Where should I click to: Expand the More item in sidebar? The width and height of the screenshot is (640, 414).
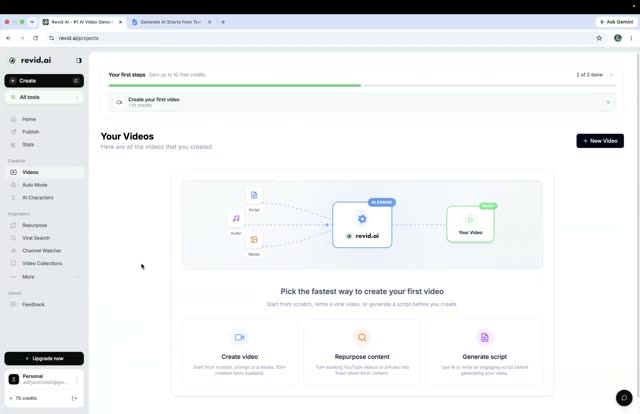click(x=44, y=277)
